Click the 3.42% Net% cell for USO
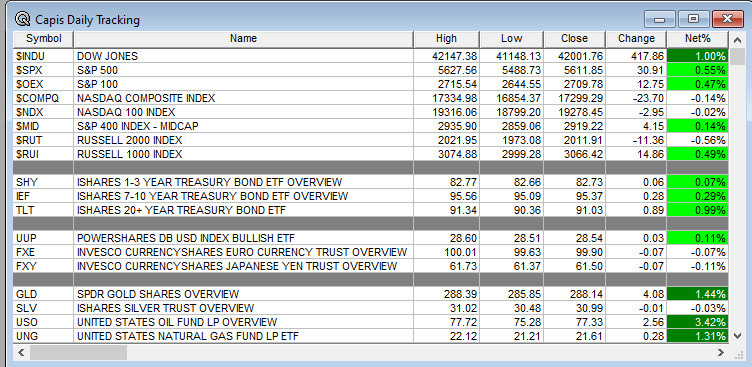This screenshot has width=752, height=367. [x=698, y=322]
